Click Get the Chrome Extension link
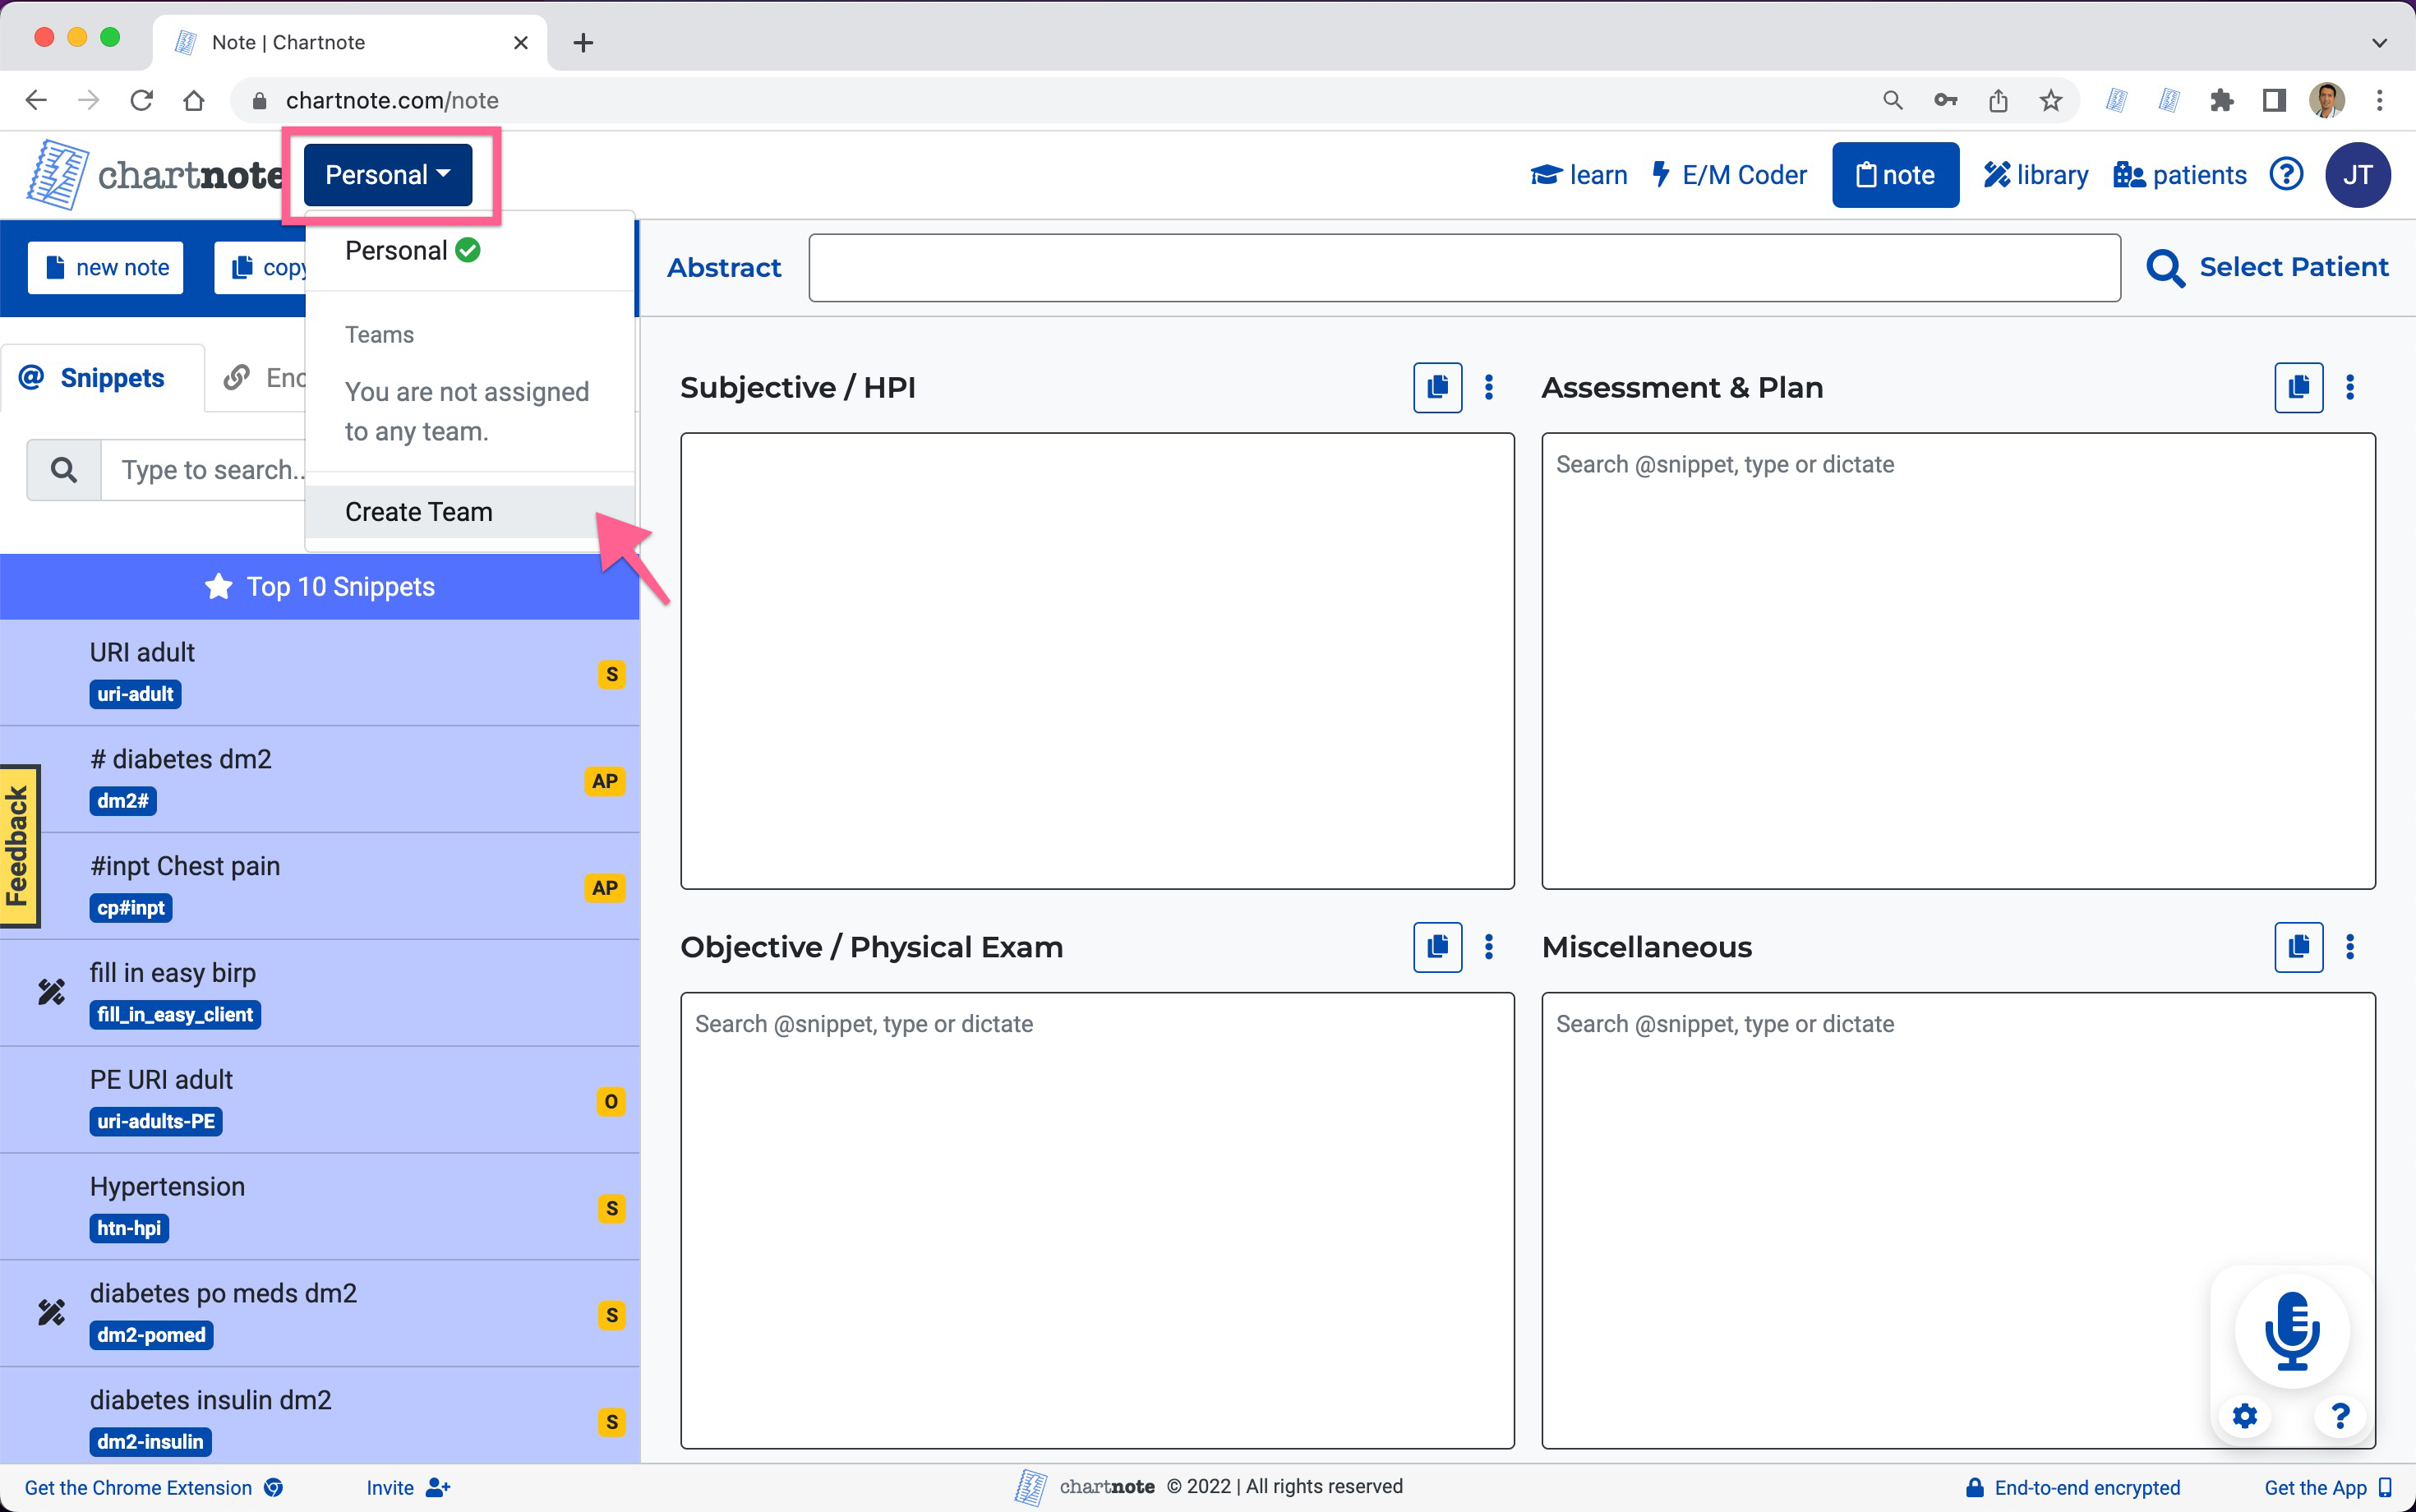Viewport: 2416px width, 1512px height. point(153,1488)
